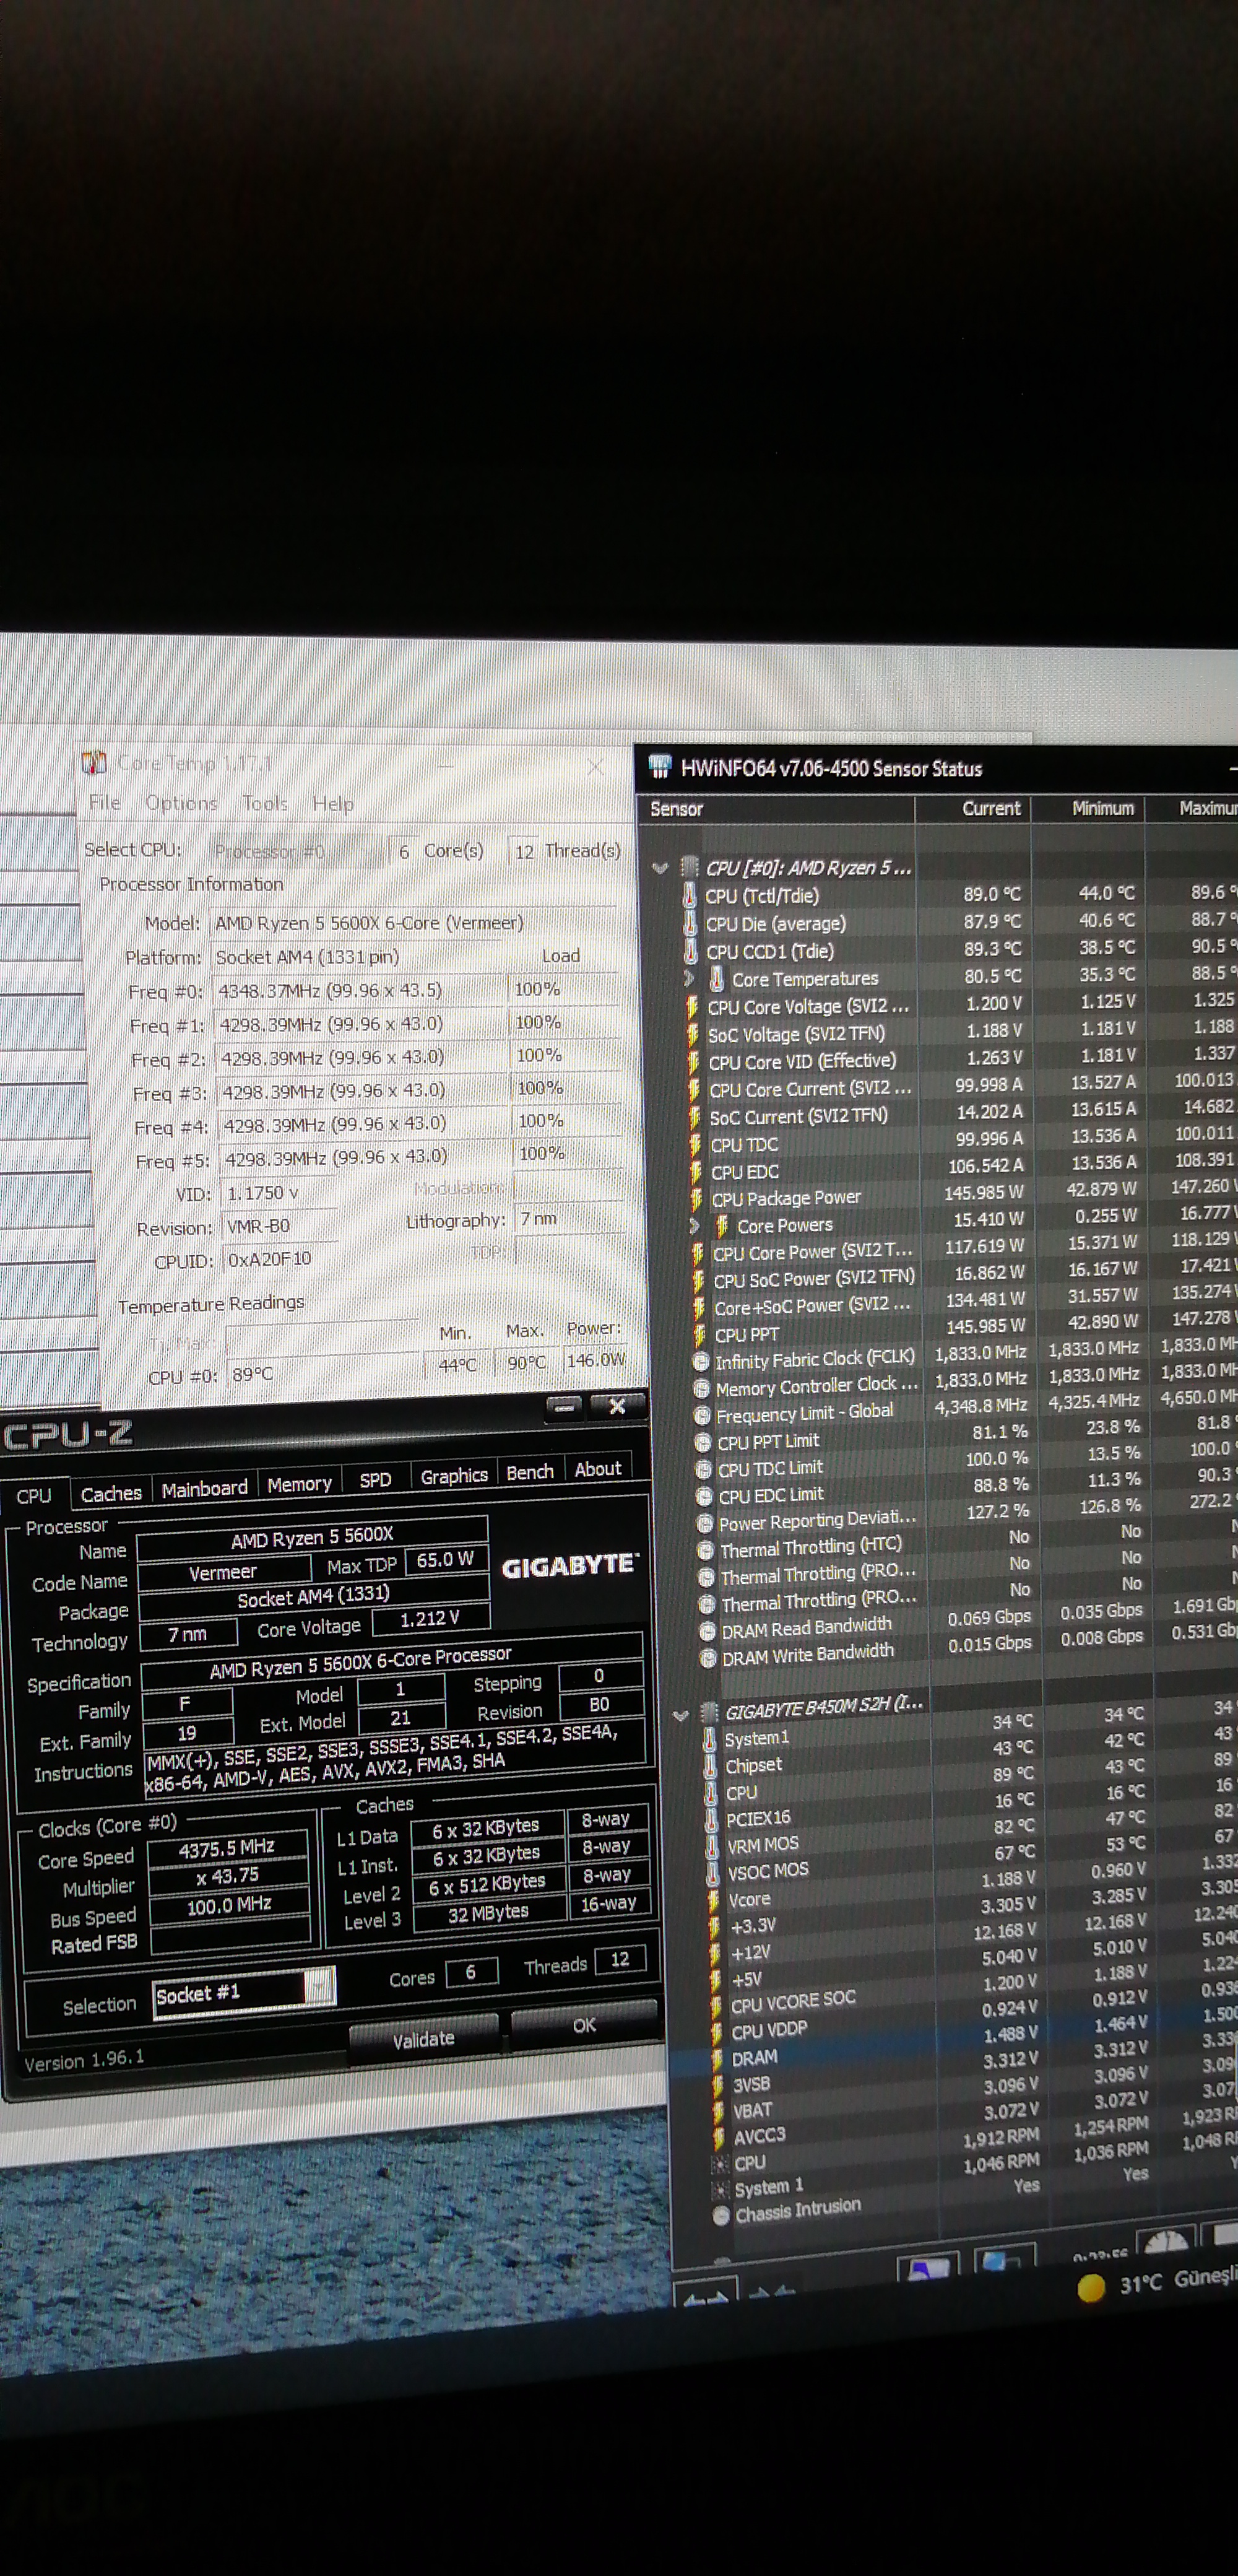This screenshot has height=2576, width=1238.
Task: Click the thermometer icon beside Chipset
Action: pos(710,1767)
